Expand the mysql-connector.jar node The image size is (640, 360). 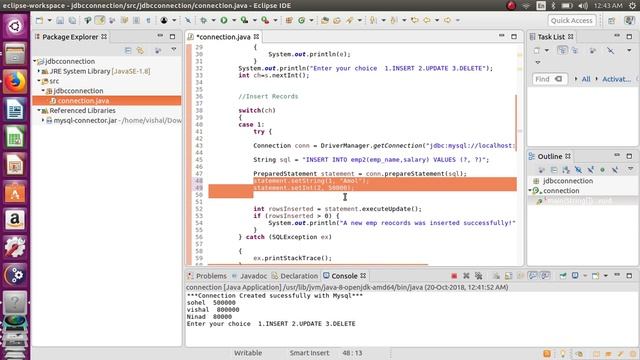click(x=43, y=120)
